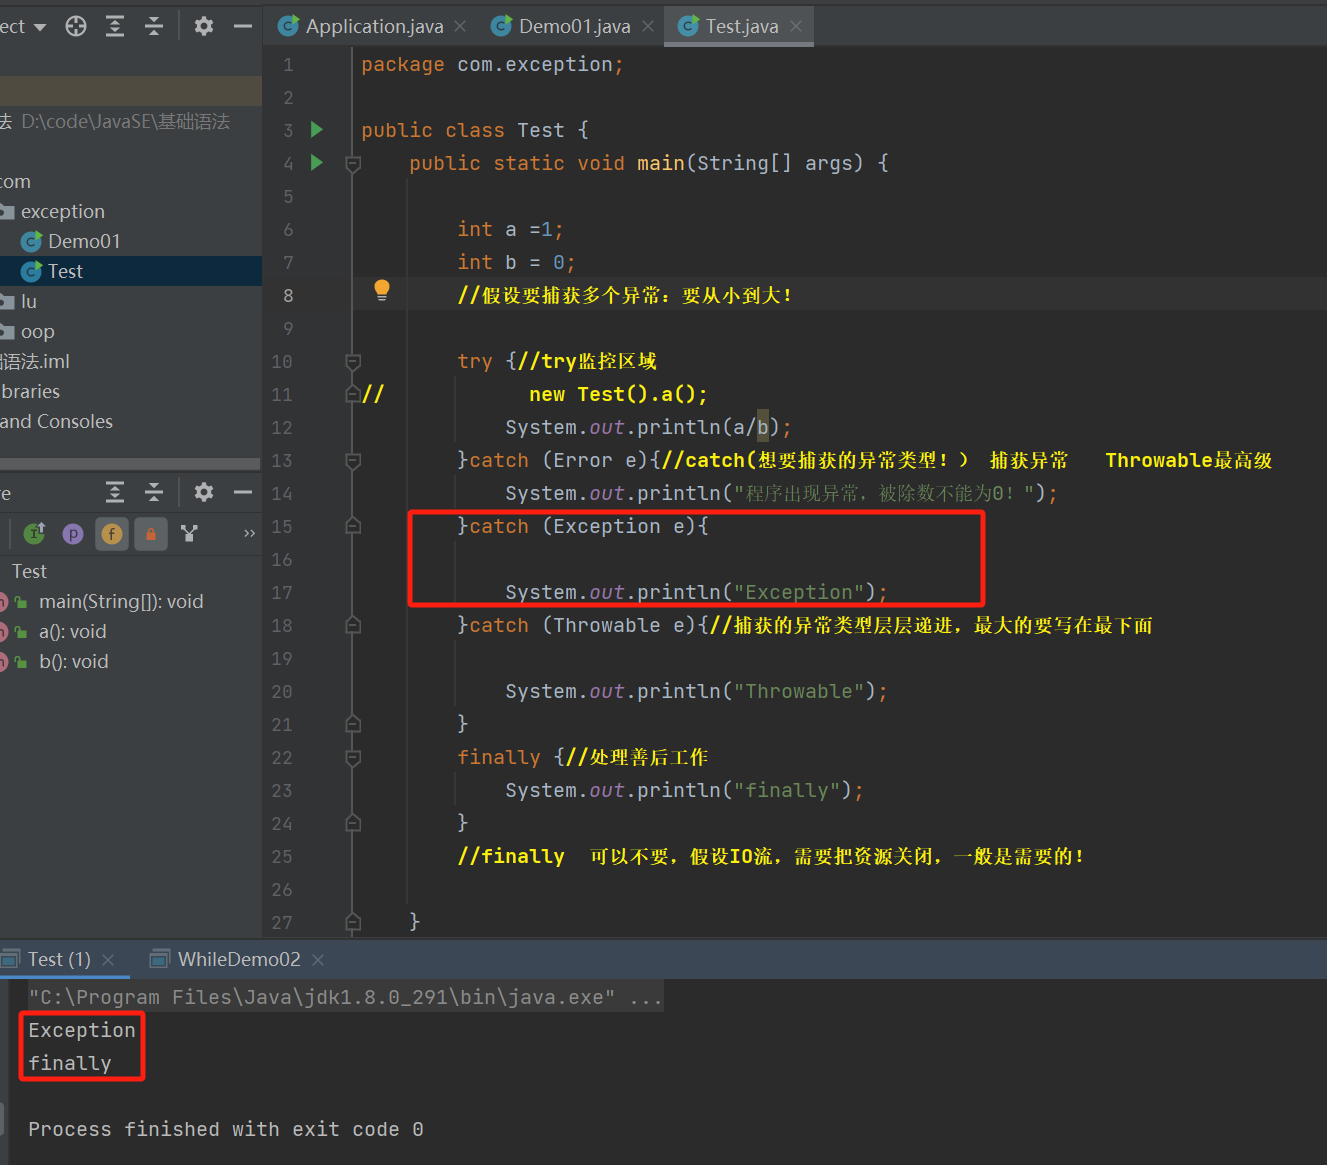The width and height of the screenshot is (1327, 1165).
Task: Open Structure panel gear options
Action: (204, 492)
